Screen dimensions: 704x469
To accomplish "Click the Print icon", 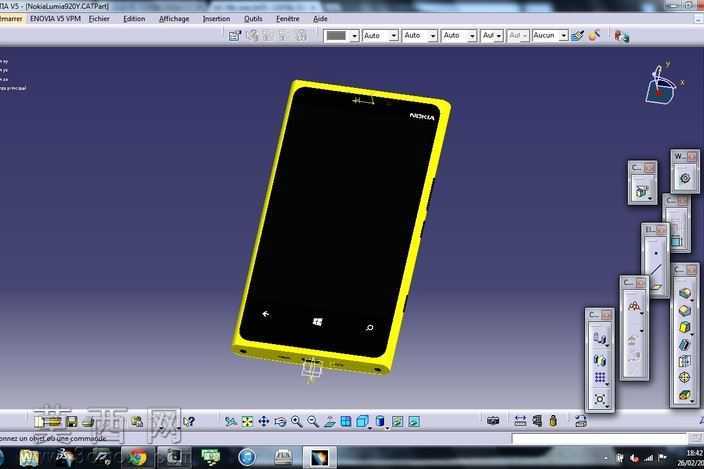I will point(88,421).
